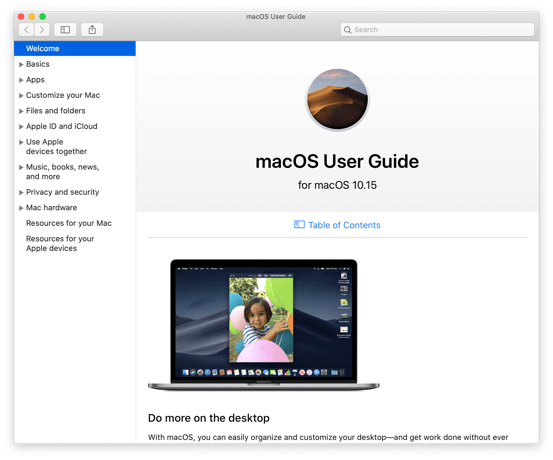Open the Table of Contents link
This screenshot has width=553, height=460.
[x=344, y=225]
